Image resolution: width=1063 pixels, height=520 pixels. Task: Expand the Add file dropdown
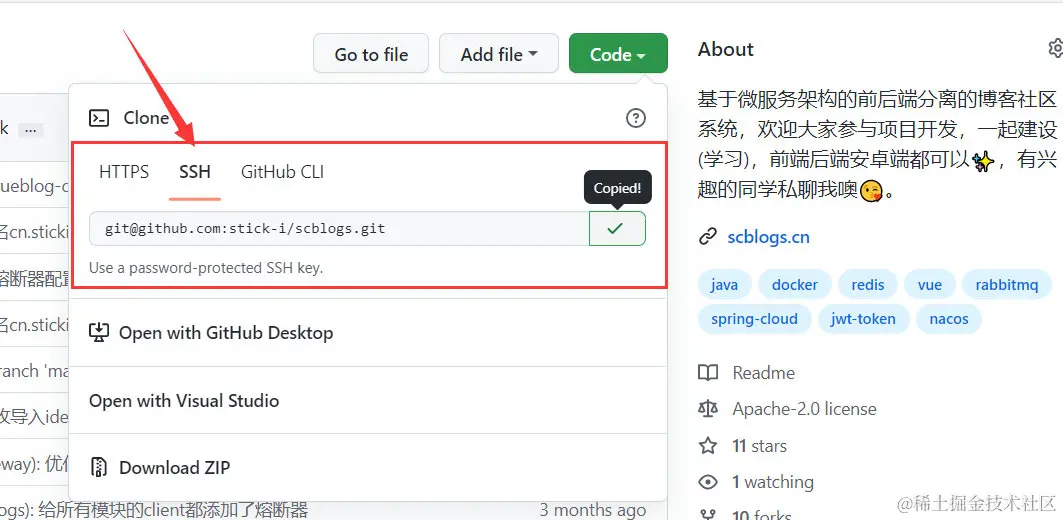tap(499, 54)
